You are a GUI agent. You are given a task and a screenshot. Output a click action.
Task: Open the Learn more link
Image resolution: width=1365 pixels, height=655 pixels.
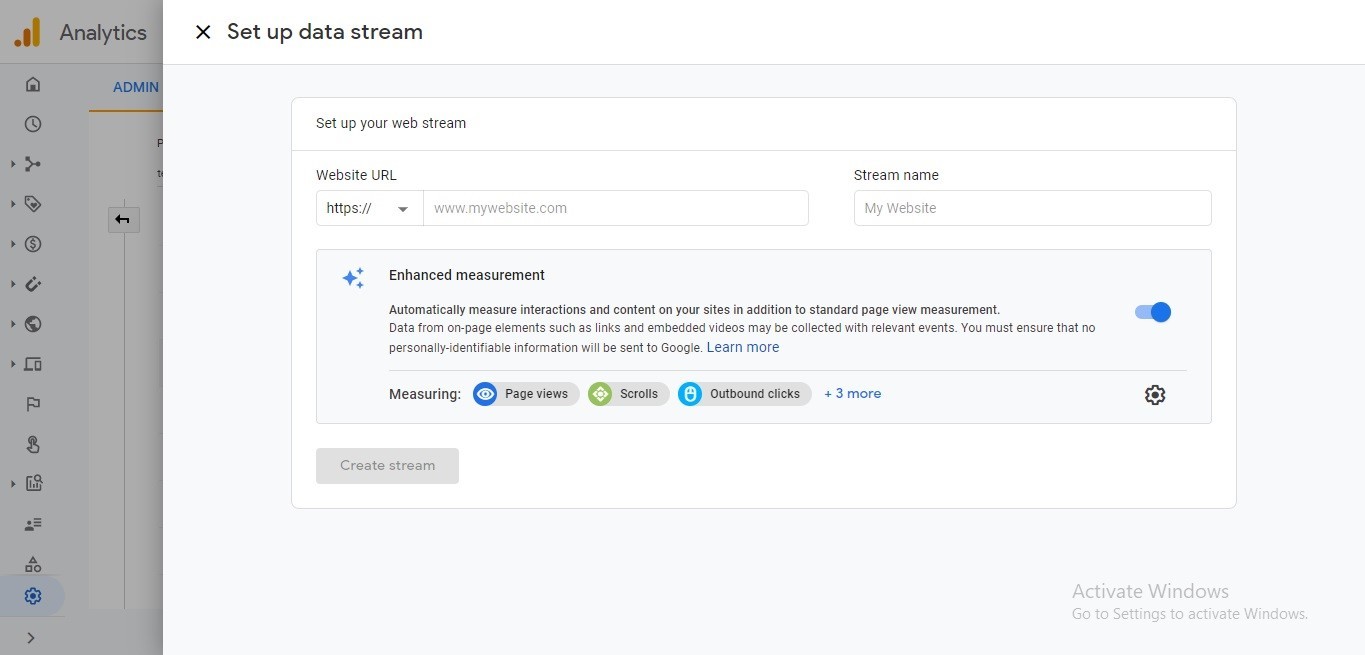click(x=742, y=347)
